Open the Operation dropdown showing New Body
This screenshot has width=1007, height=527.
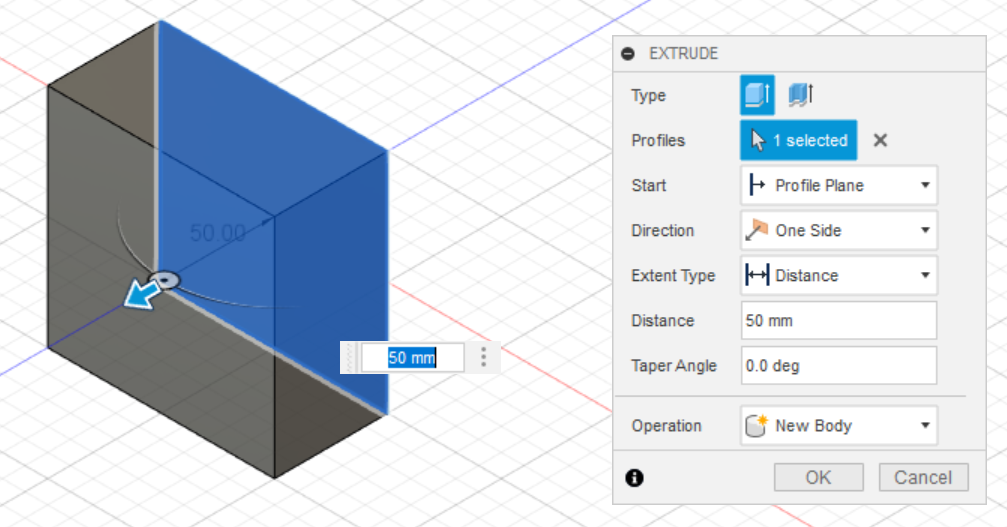coord(839,426)
